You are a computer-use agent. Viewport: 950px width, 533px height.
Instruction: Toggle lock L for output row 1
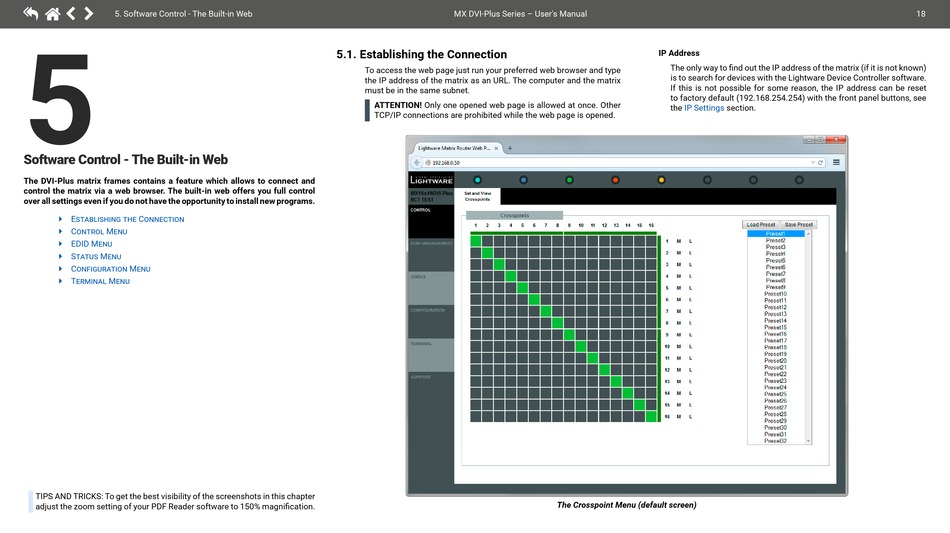coord(690,241)
